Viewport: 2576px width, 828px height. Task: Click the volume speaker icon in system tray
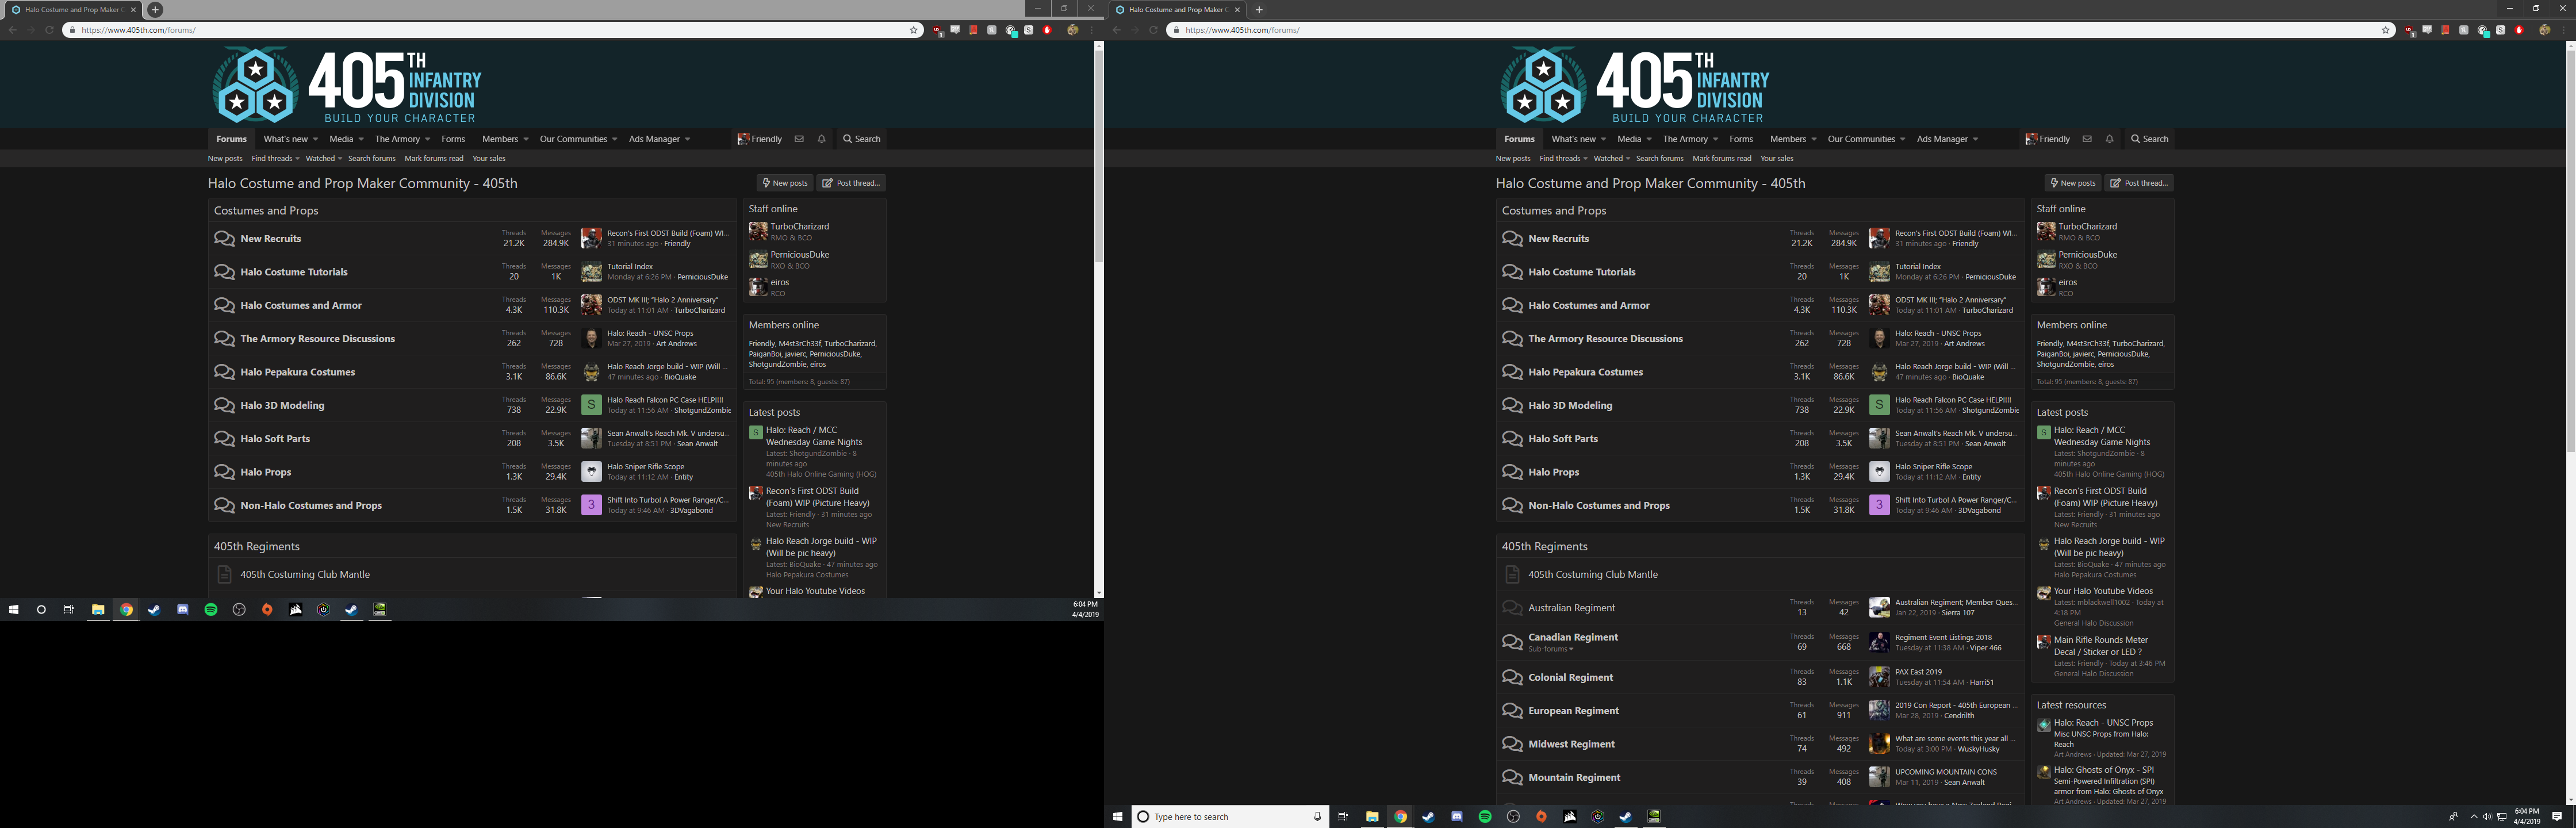2487,817
